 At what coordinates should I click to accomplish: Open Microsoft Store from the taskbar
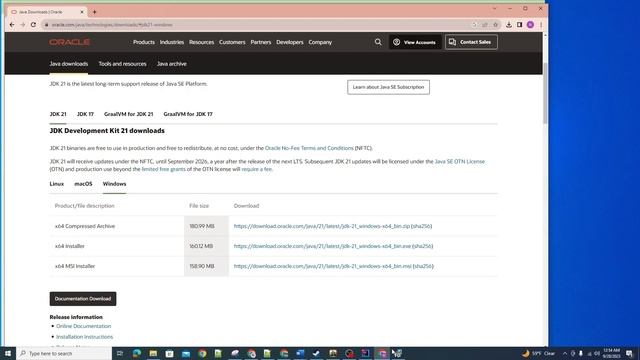coord(169,353)
